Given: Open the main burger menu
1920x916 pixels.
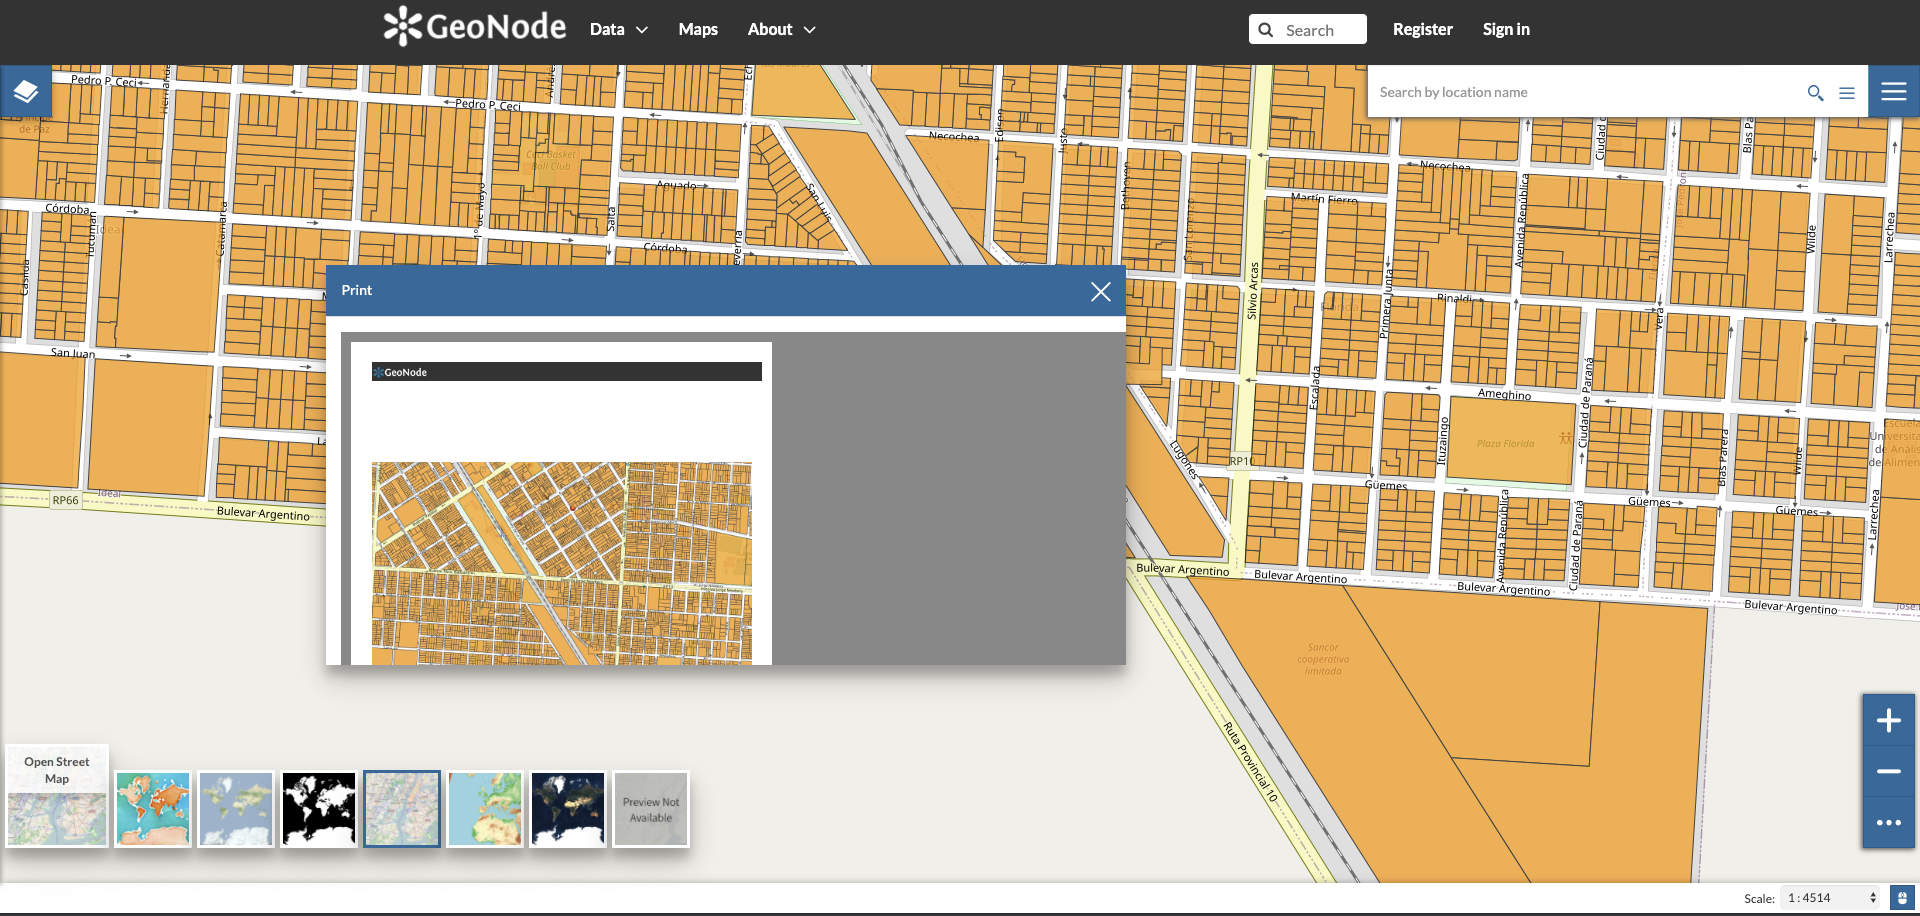Looking at the screenshot, I should click(x=1894, y=92).
